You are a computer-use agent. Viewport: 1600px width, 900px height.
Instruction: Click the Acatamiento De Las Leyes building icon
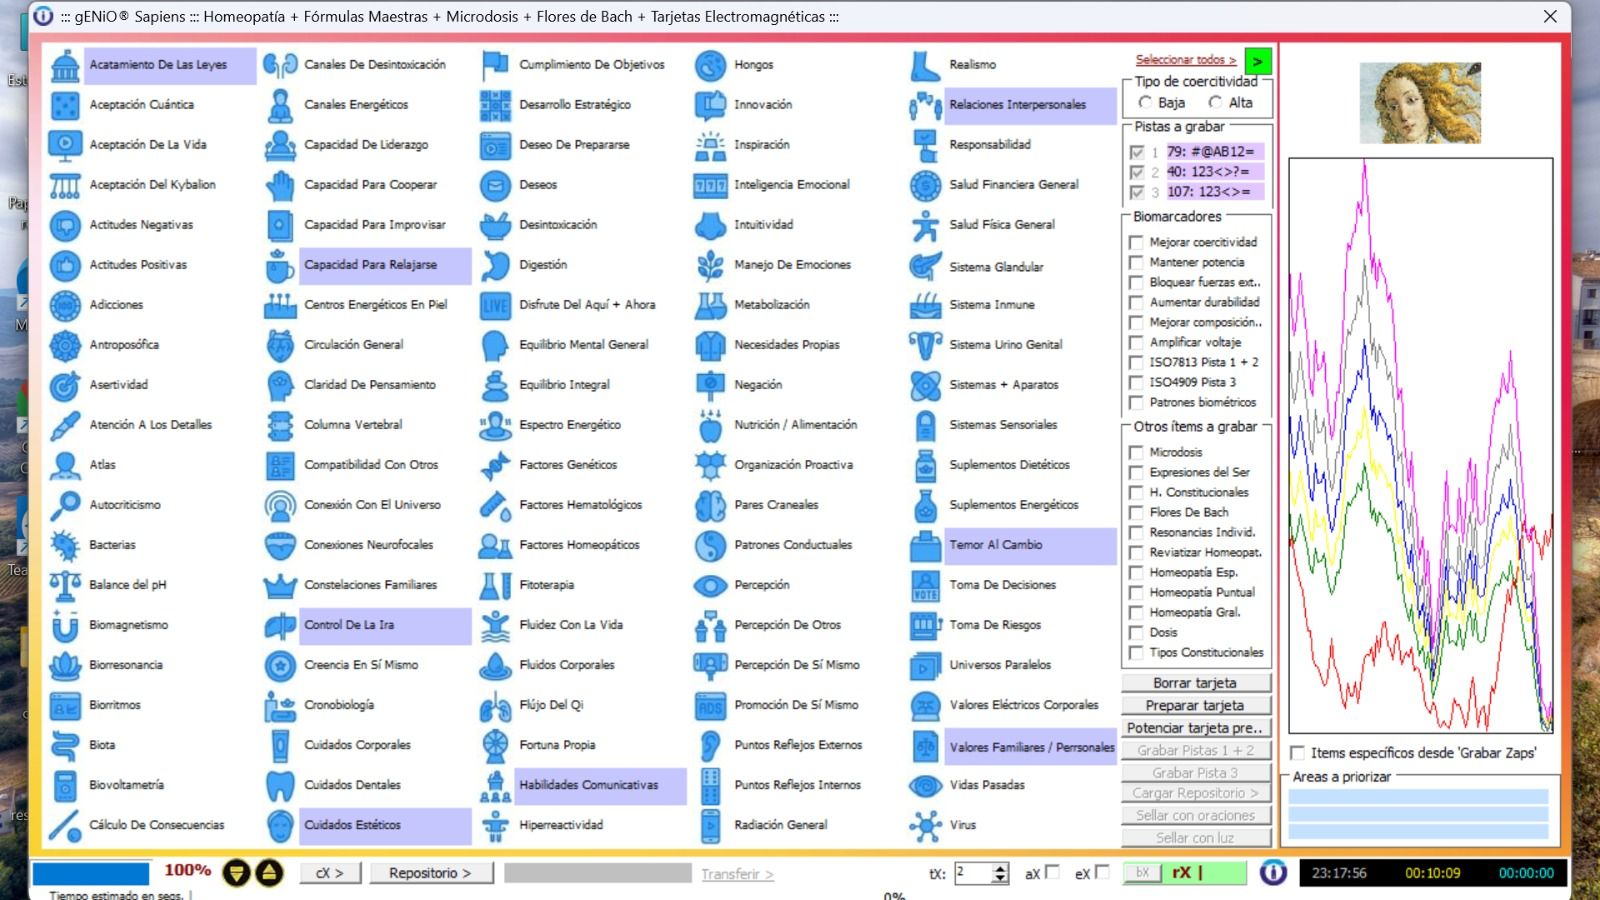point(65,65)
